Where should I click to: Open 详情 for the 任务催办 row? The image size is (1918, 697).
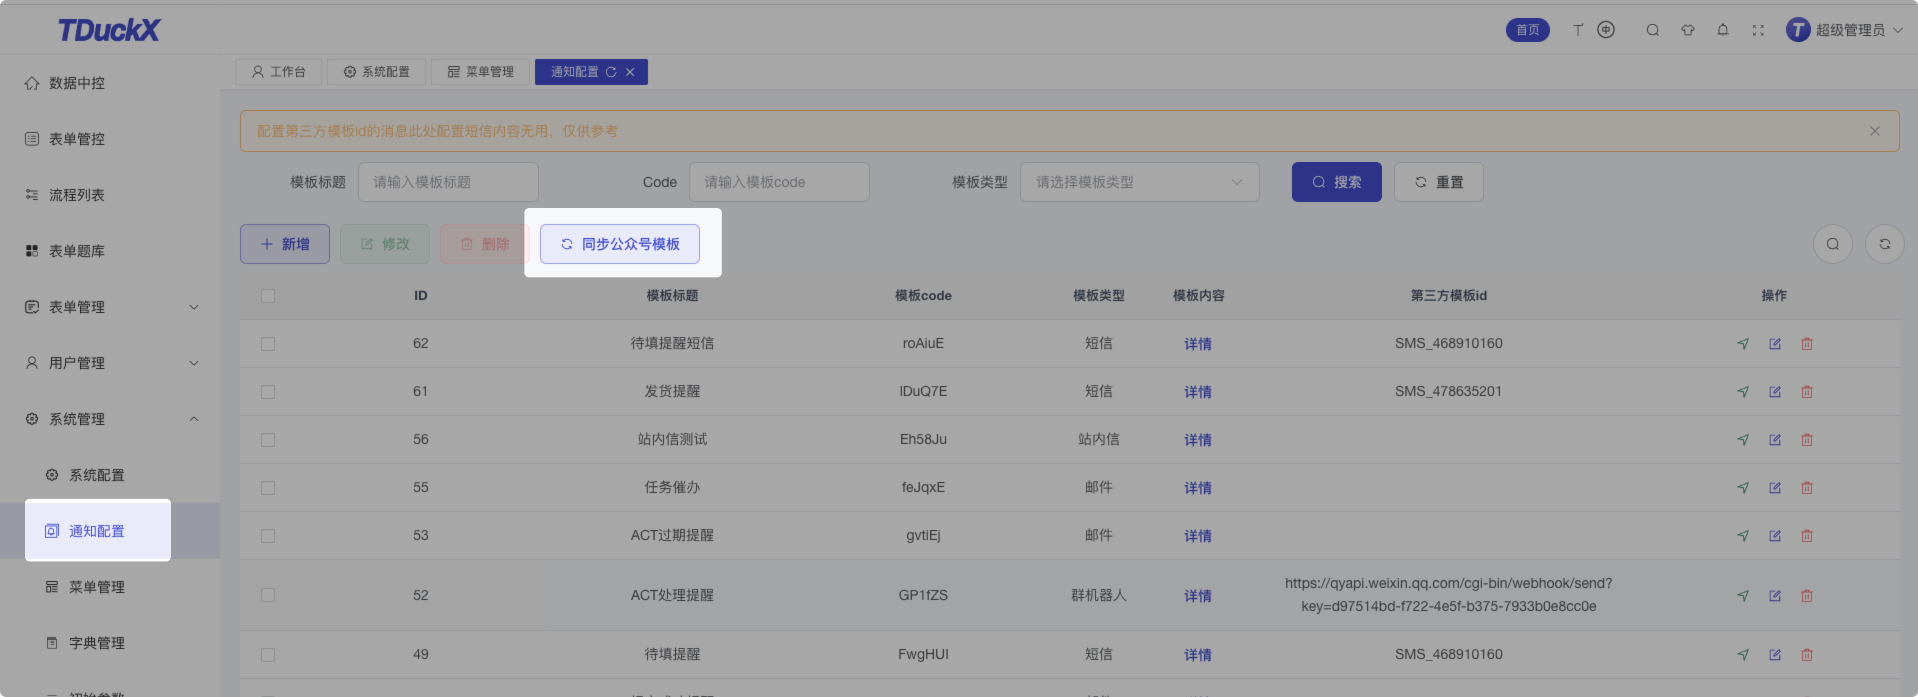tap(1198, 488)
